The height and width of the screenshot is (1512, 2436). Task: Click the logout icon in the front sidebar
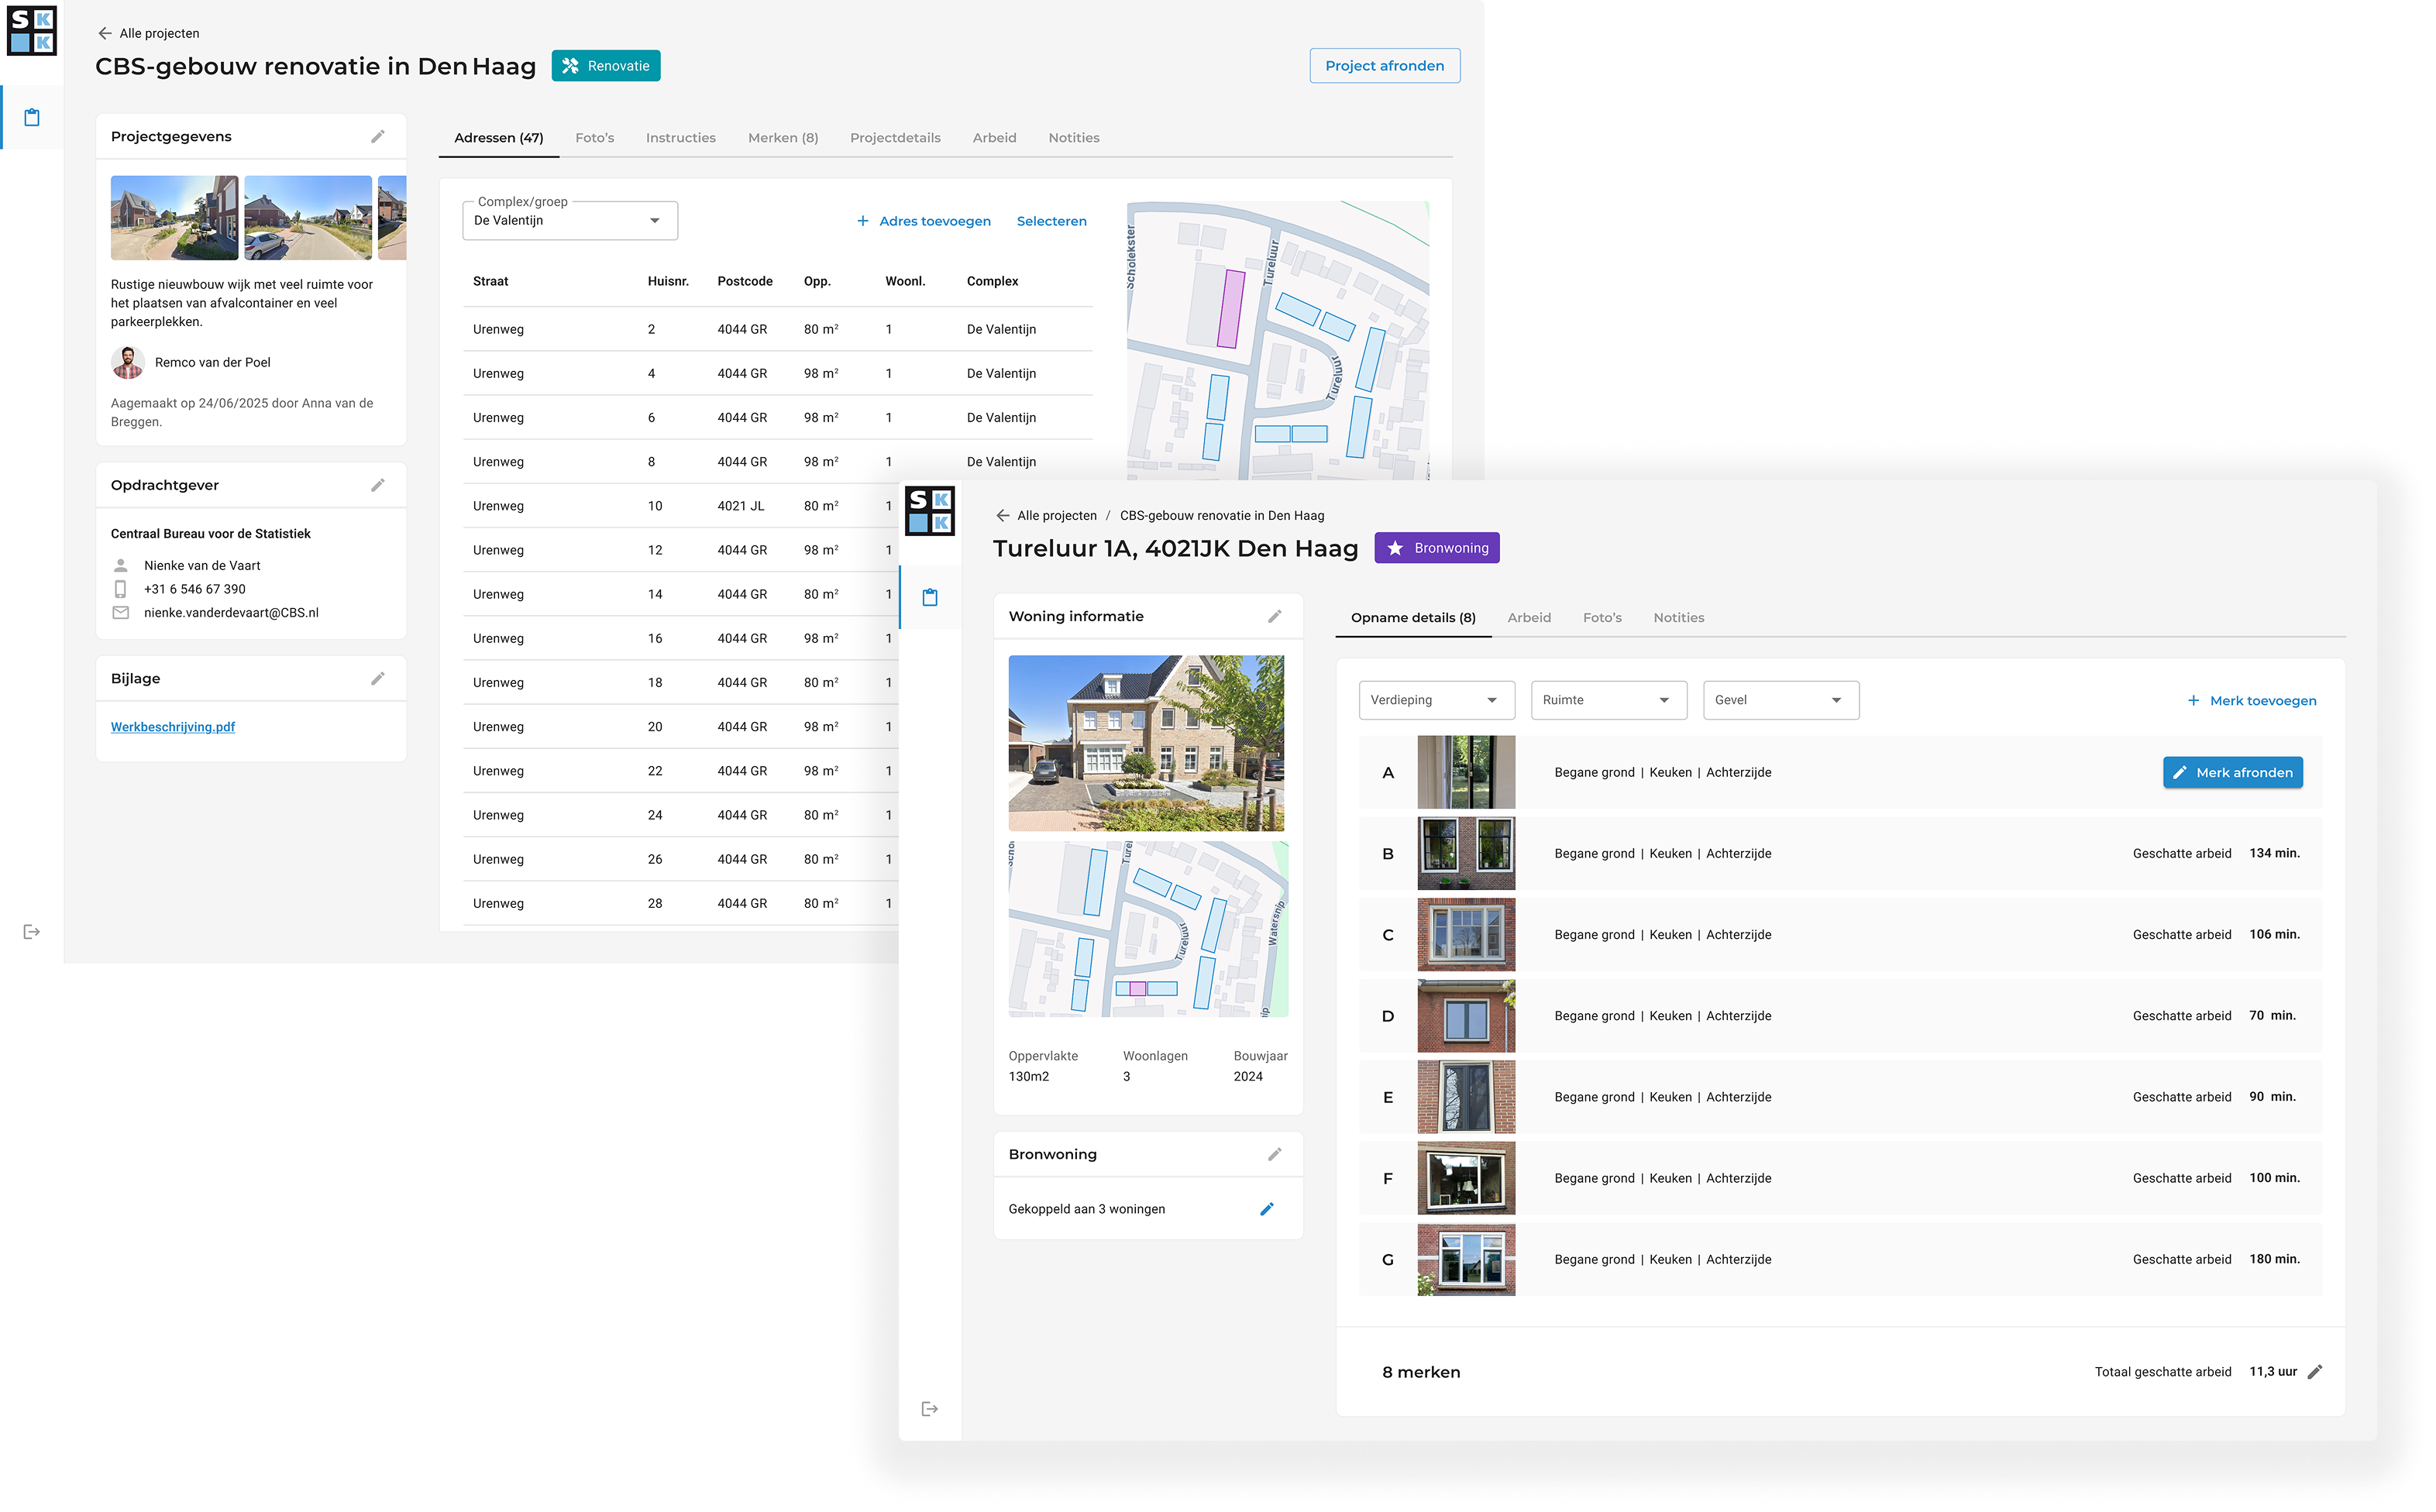click(x=929, y=1409)
